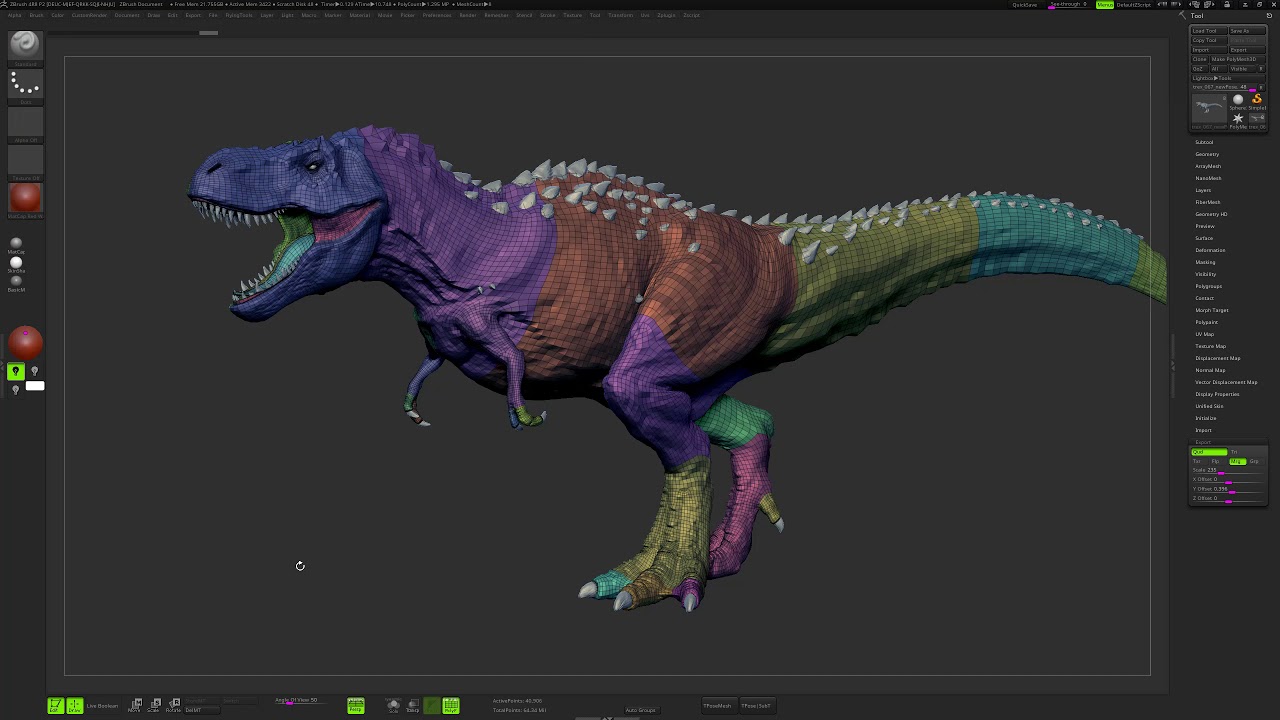
Task: Expand the Masking section
Action: click(1205, 262)
